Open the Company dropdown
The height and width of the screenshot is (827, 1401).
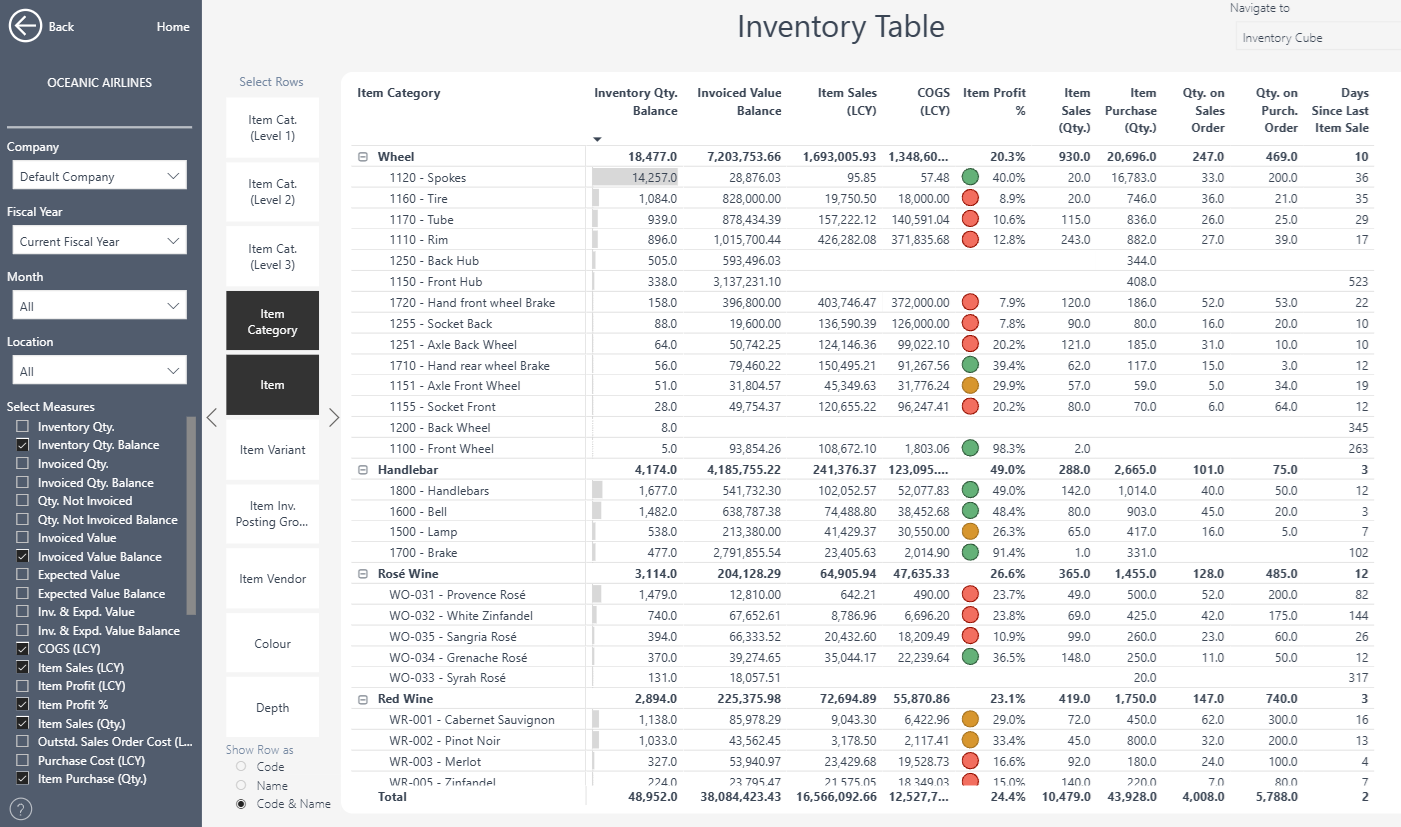[x=99, y=176]
